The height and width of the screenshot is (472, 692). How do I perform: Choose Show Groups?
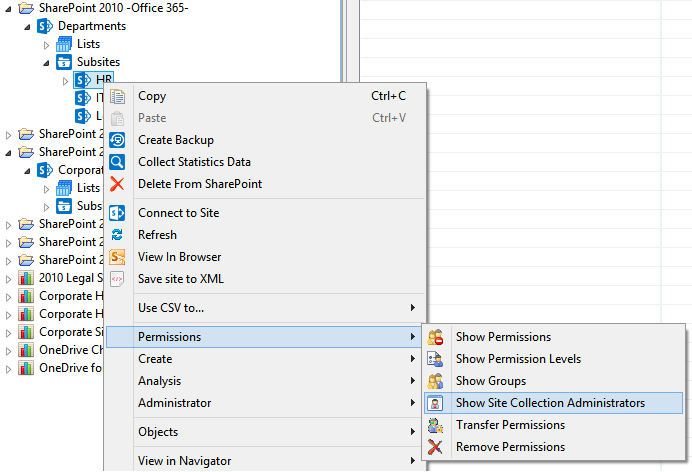point(553,381)
